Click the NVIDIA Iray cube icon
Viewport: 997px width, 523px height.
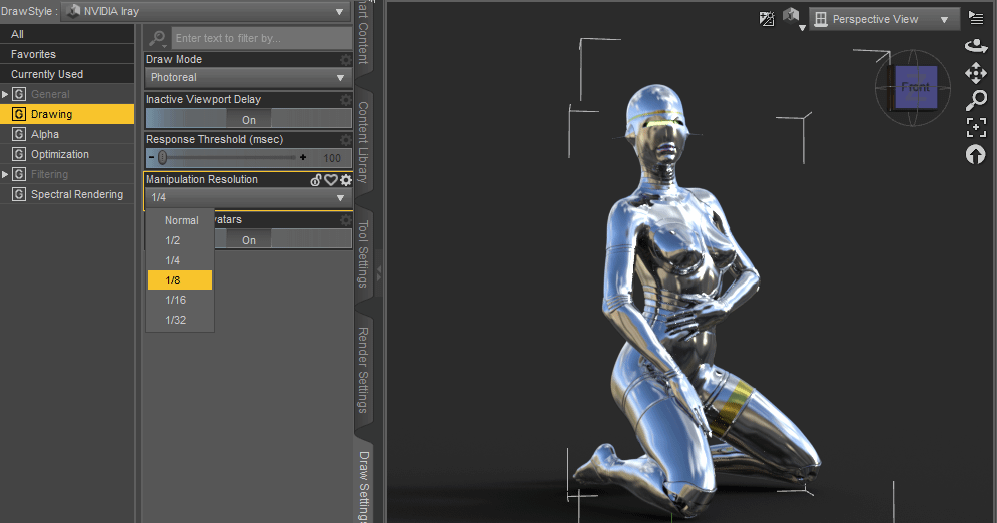tap(74, 11)
